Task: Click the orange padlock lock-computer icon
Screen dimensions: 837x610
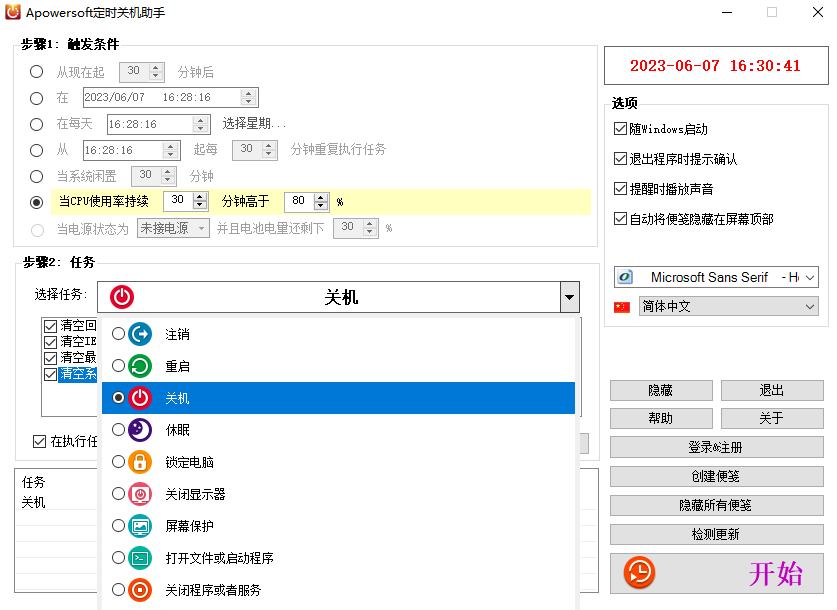Action: coord(140,462)
